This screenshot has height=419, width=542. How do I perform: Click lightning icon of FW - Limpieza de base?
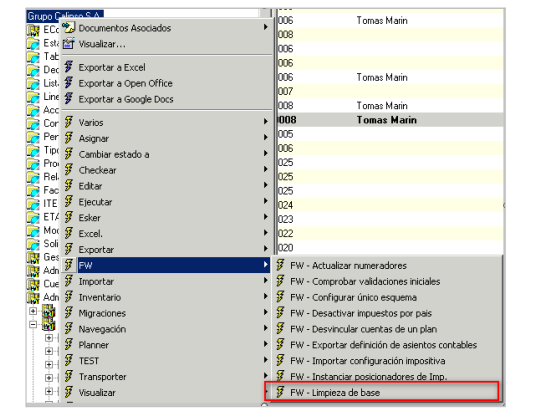coord(280,392)
